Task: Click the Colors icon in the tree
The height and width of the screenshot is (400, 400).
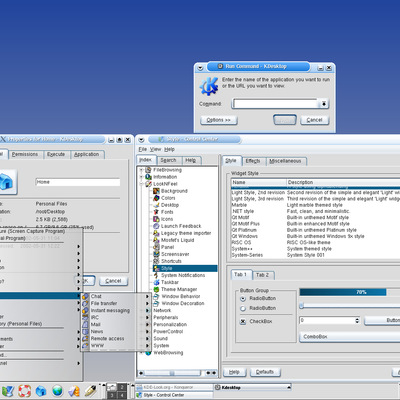Action: click(x=156, y=198)
